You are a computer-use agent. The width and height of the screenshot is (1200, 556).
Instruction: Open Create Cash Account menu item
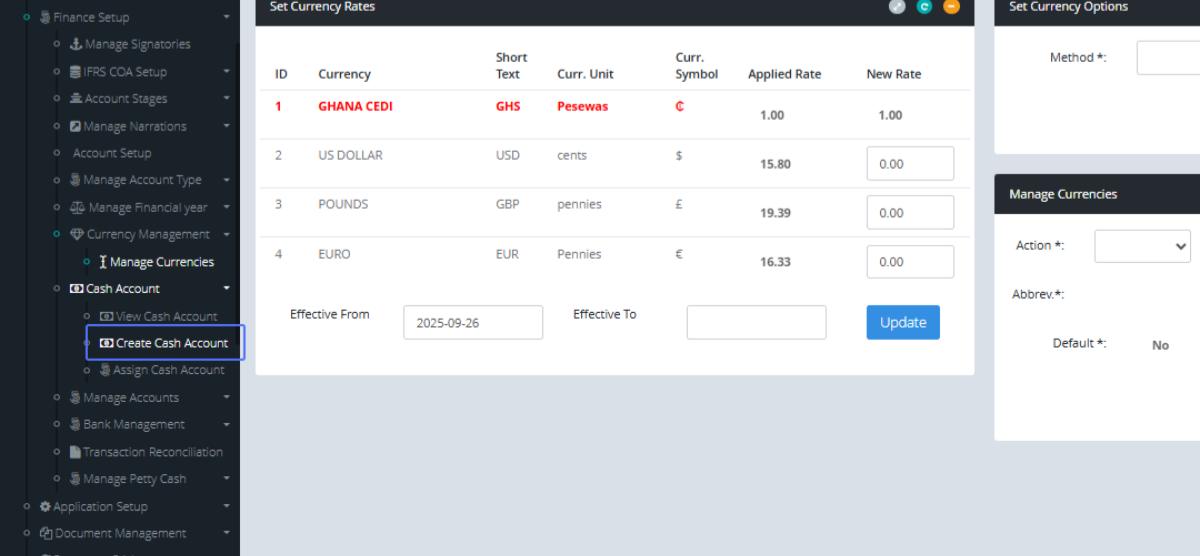[x=171, y=343]
